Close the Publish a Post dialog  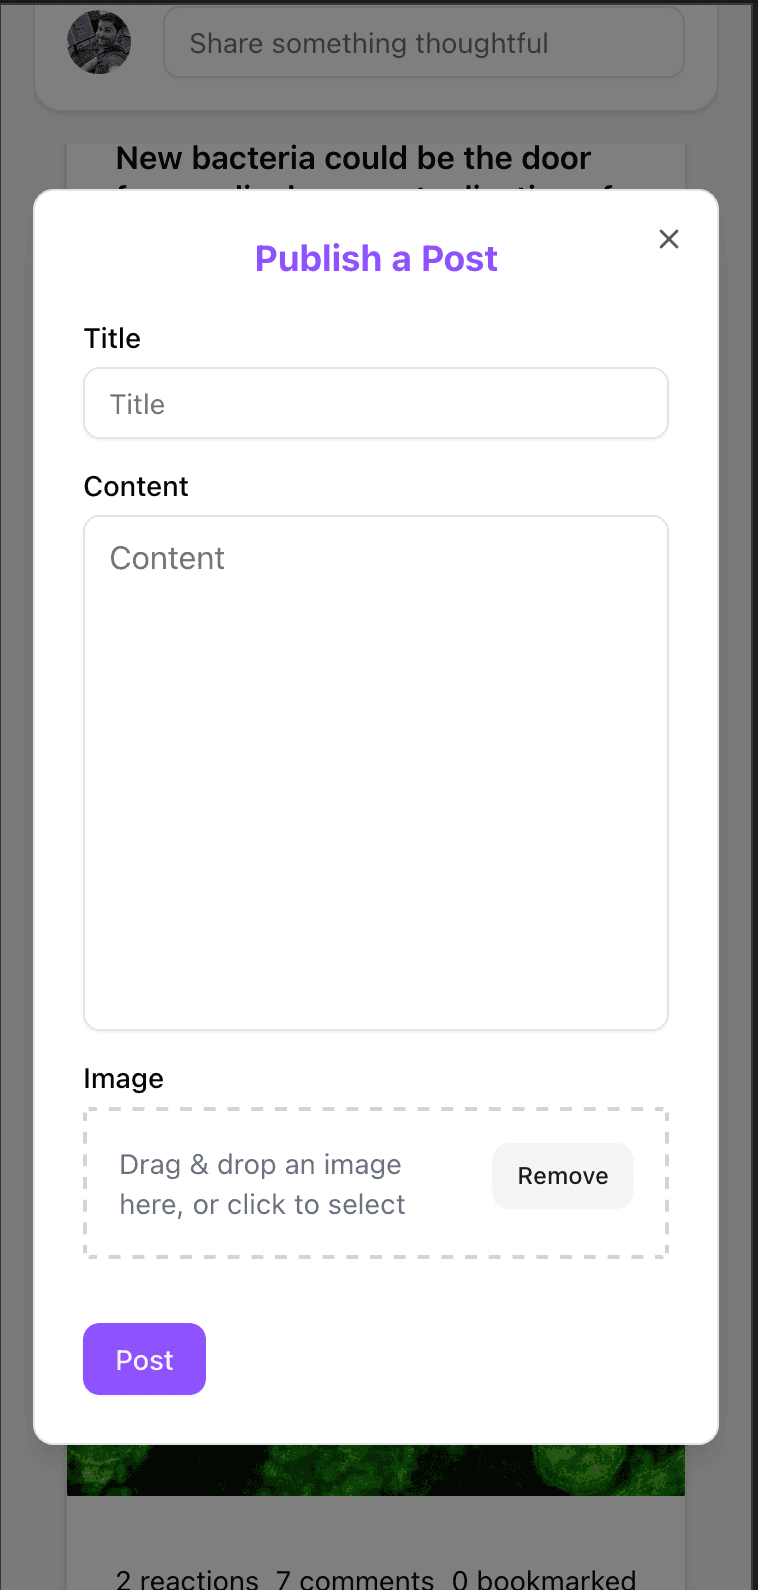pyautogui.click(x=669, y=239)
